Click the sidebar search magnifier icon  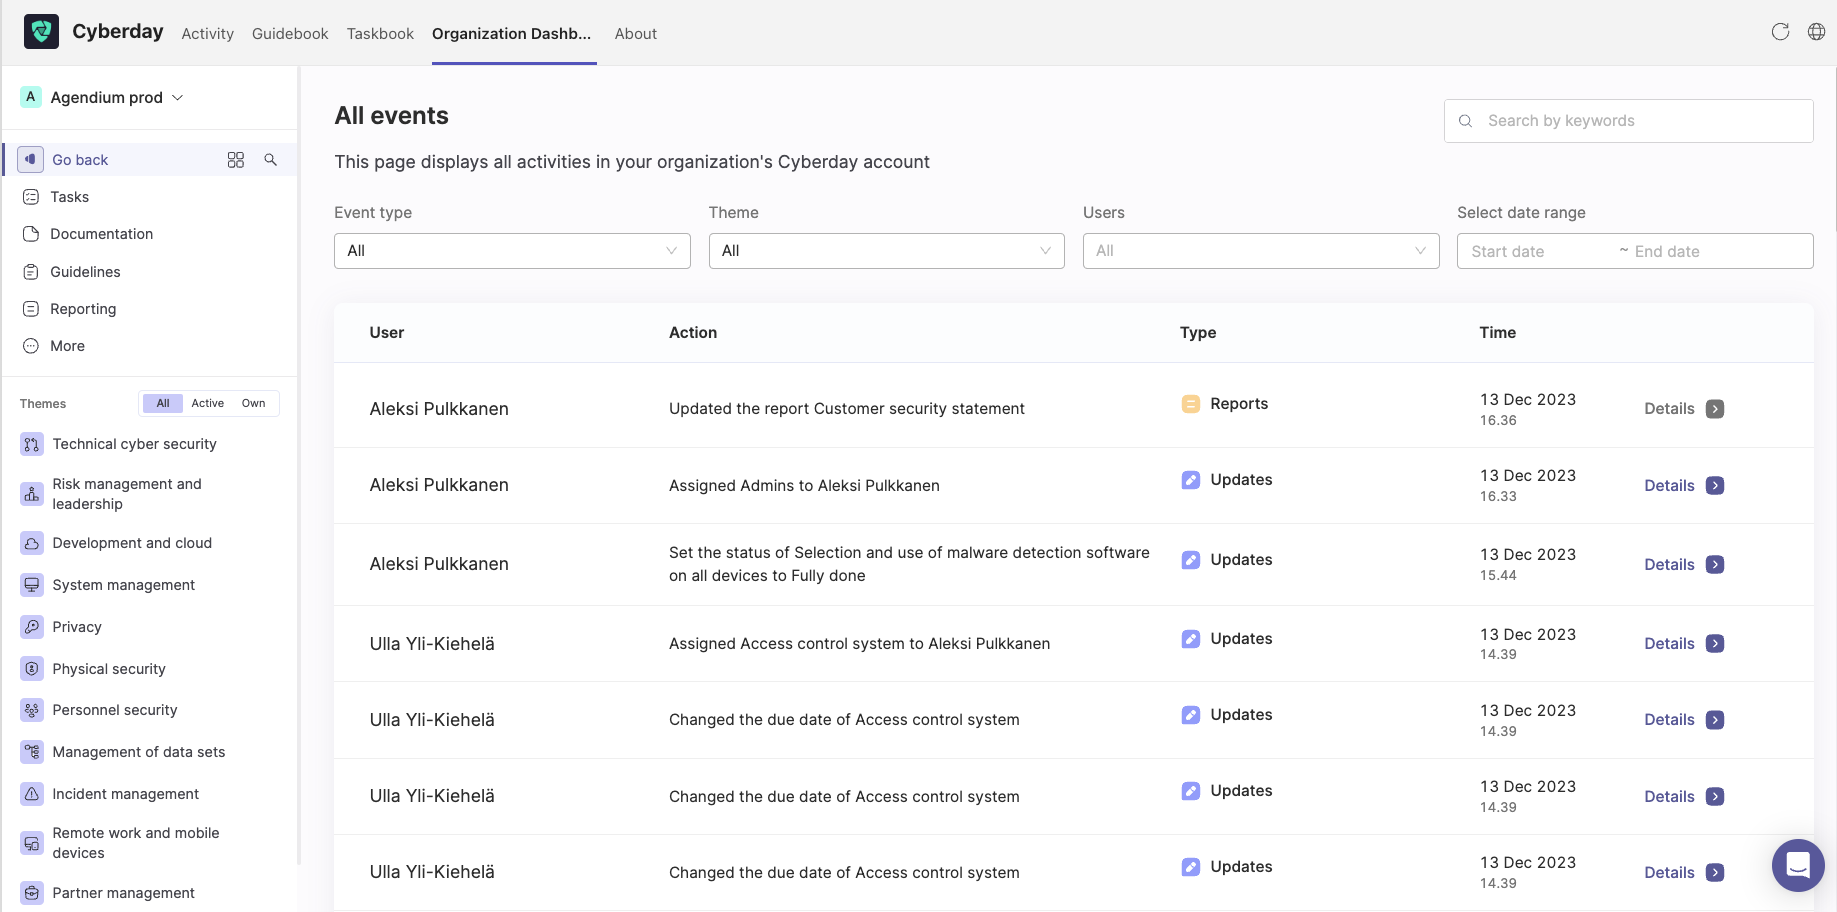pos(270,159)
